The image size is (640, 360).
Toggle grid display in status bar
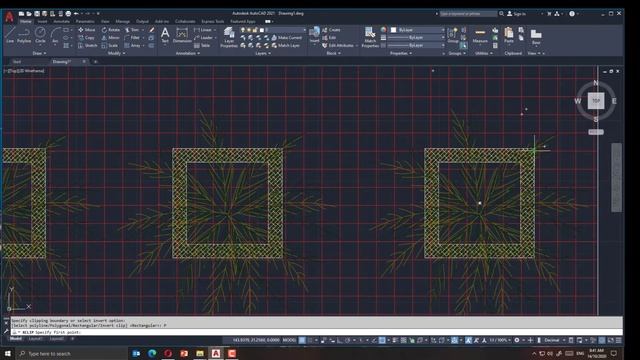click(x=302, y=340)
